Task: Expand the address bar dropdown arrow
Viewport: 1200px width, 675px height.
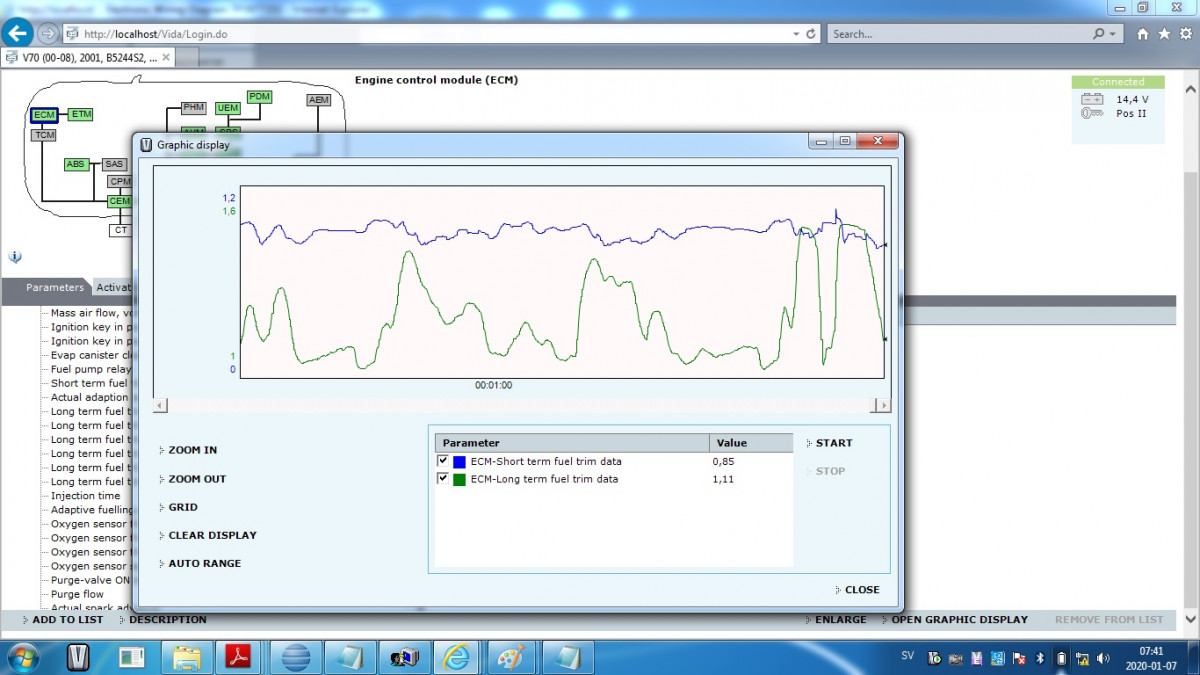Action: click(x=795, y=34)
